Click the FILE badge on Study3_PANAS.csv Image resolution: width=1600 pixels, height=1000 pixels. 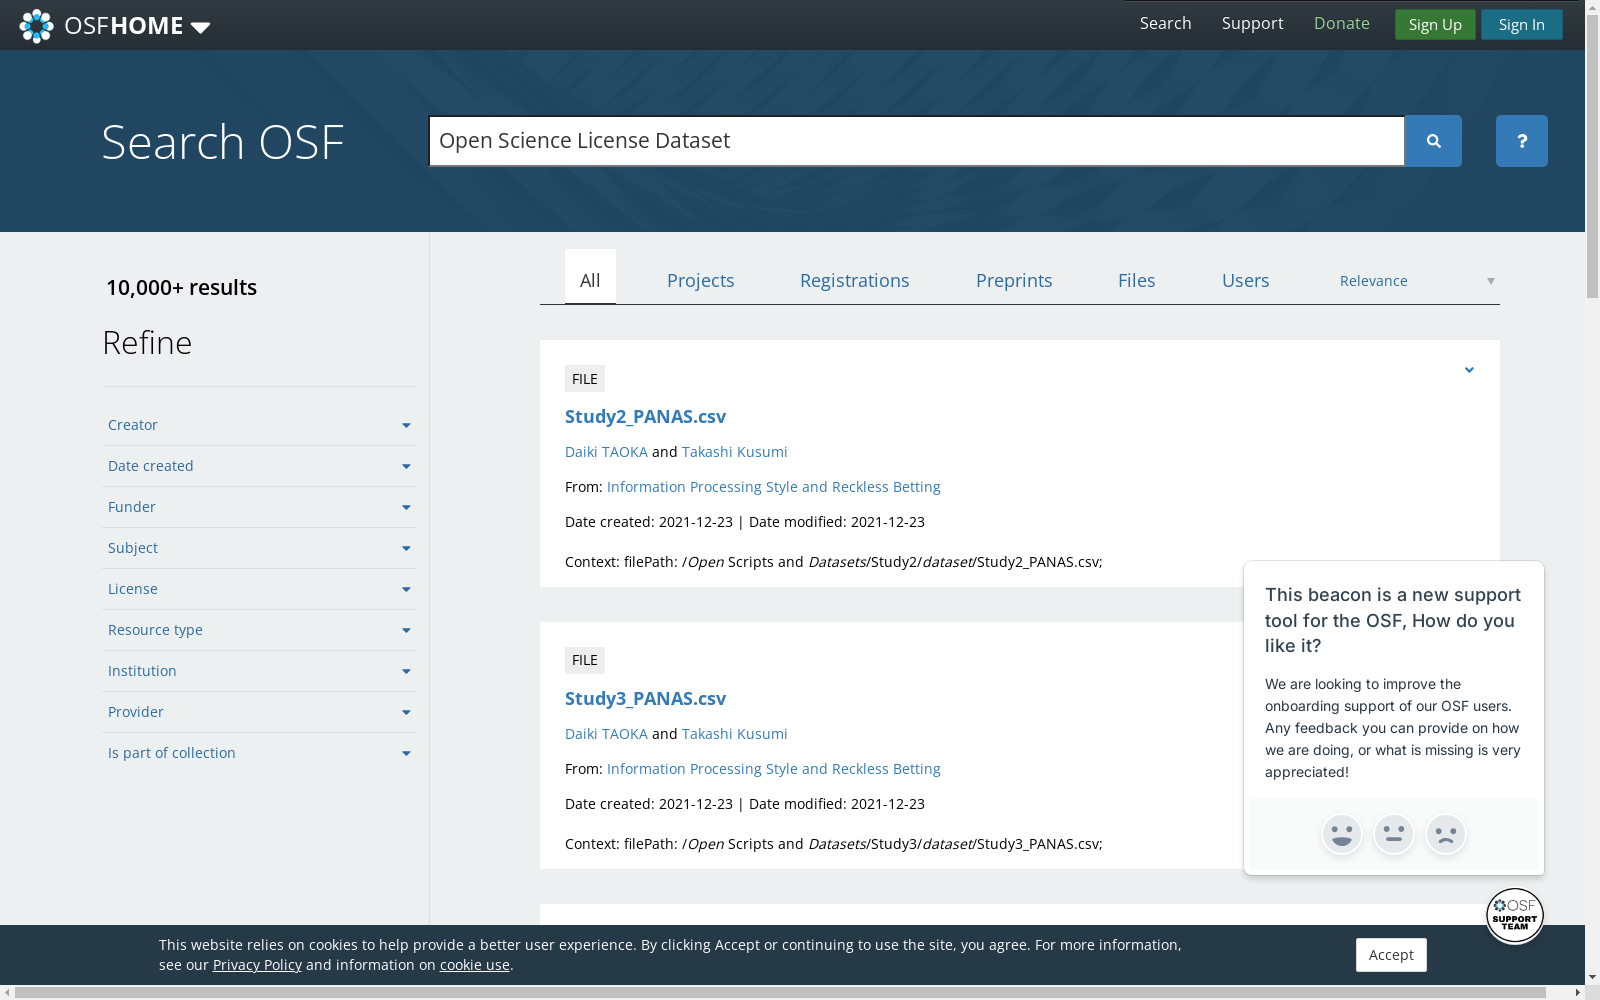click(x=585, y=660)
